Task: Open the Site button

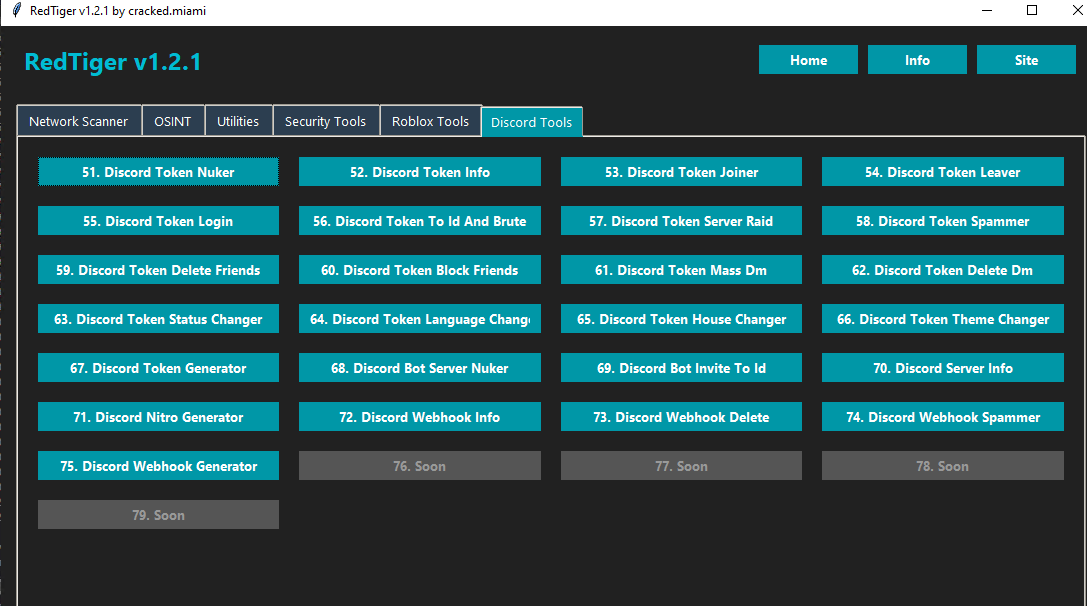Action: tap(1026, 60)
